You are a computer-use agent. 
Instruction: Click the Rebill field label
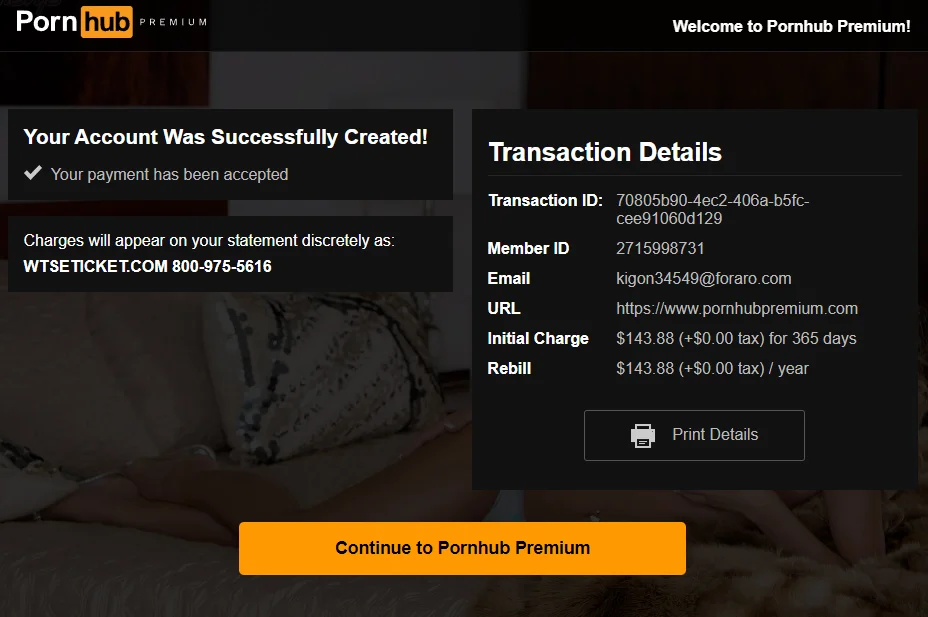point(509,369)
